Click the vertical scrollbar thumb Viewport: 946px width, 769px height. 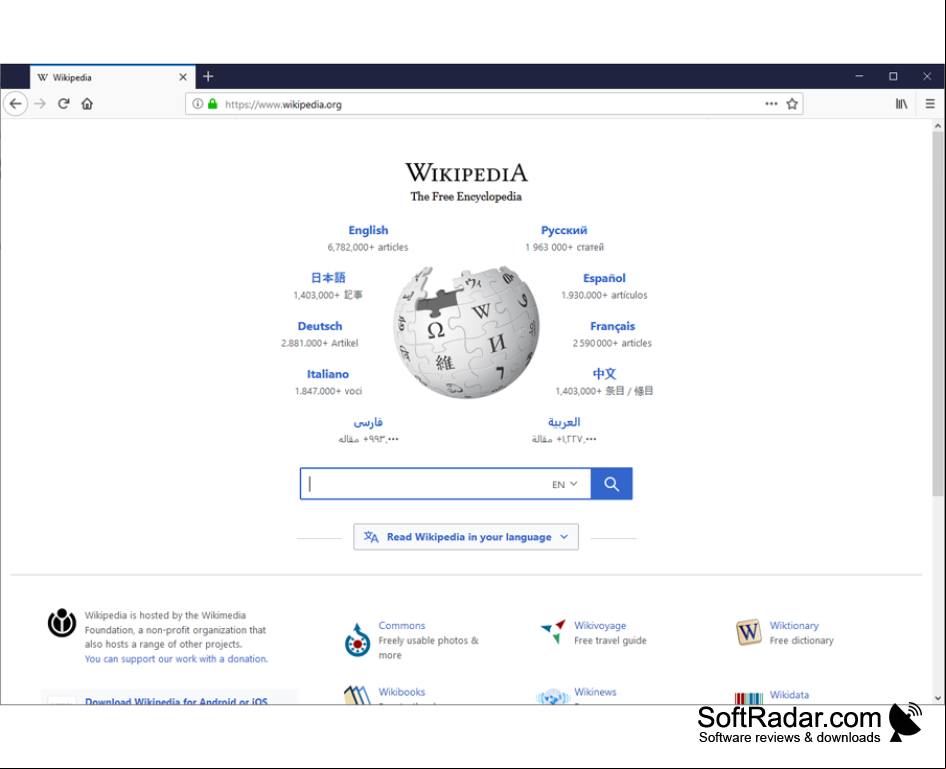point(938,314)
